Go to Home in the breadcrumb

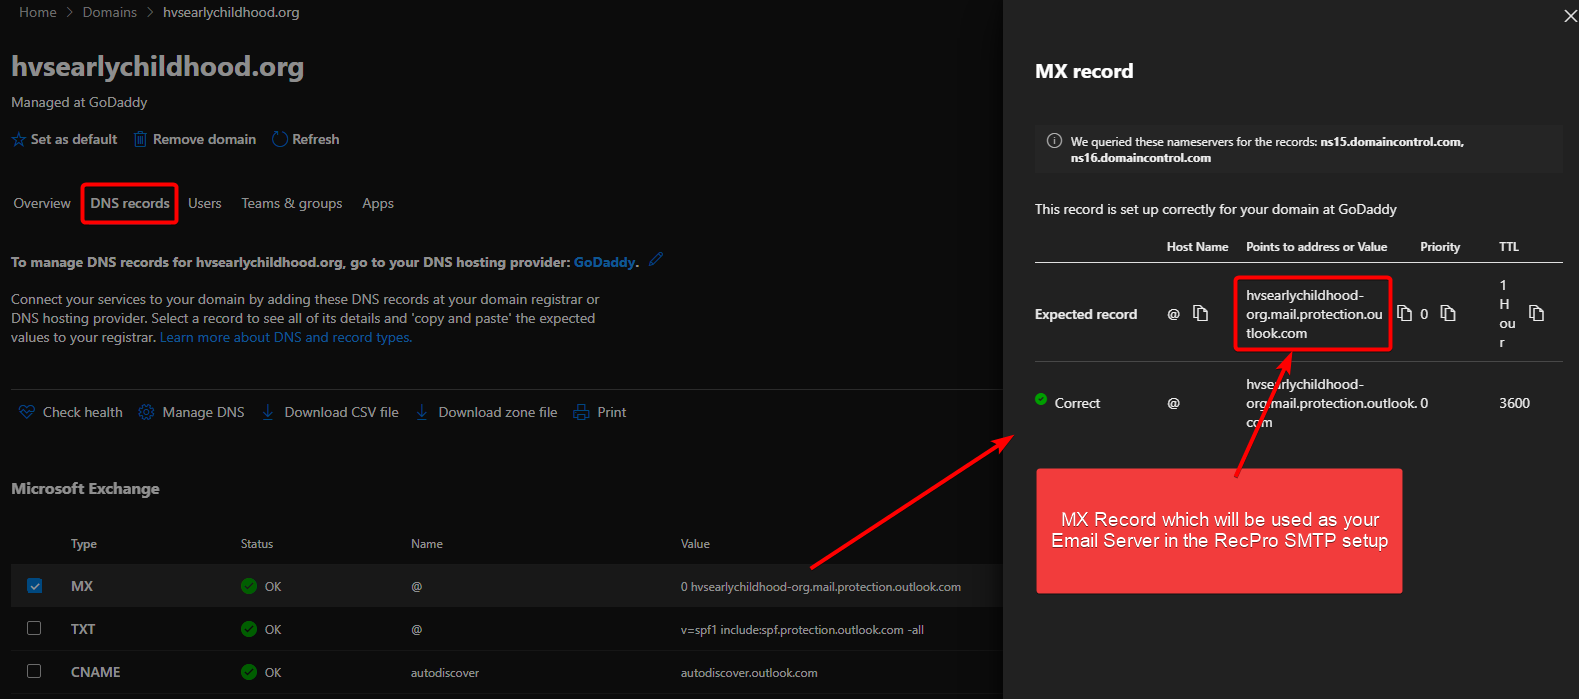click(x=38, y=12)
